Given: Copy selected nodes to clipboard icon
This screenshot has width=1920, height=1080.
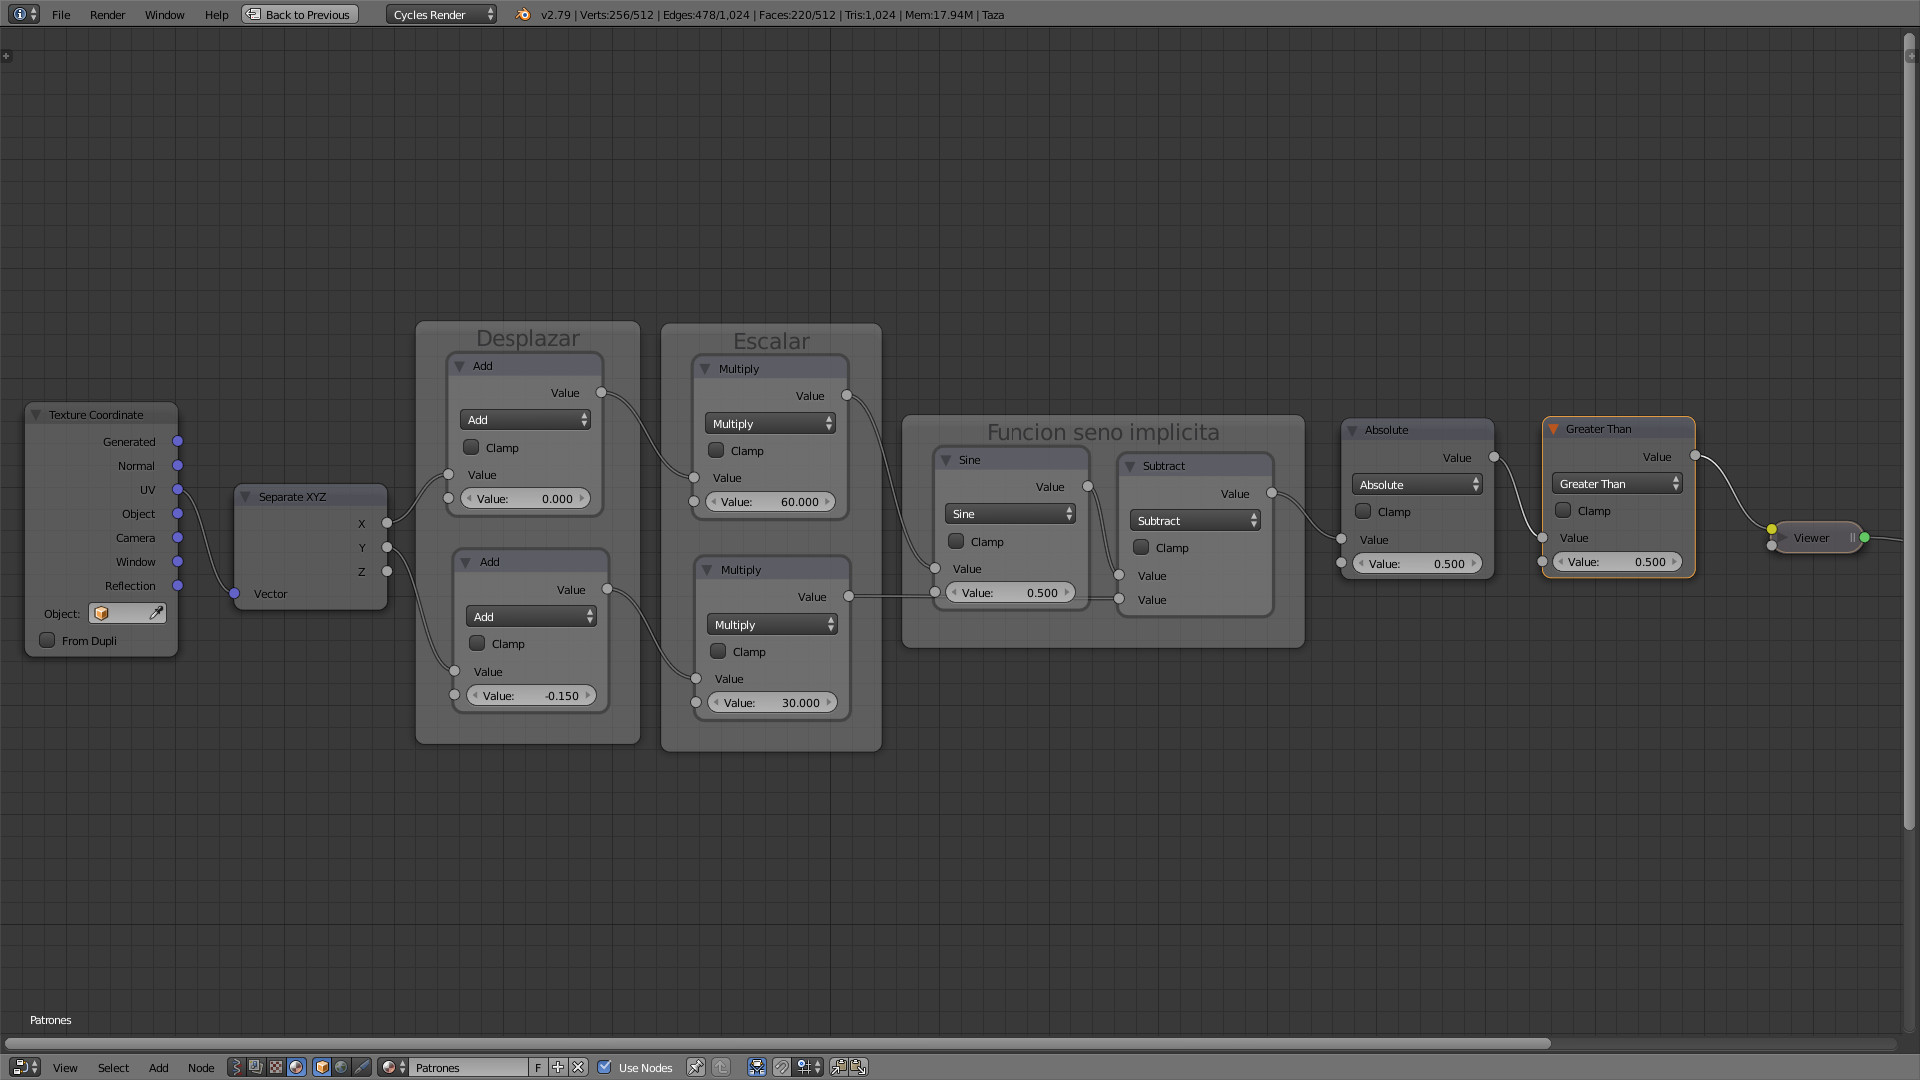Looking at the screenshot, I should click(x=838, y=1067).
